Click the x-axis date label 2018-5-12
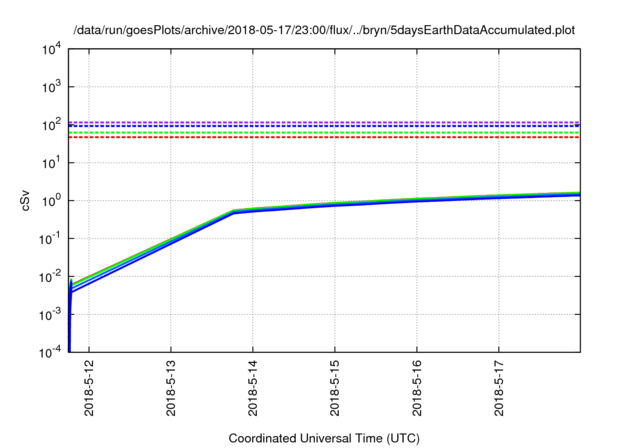640x448 pixels. (89, 388)
